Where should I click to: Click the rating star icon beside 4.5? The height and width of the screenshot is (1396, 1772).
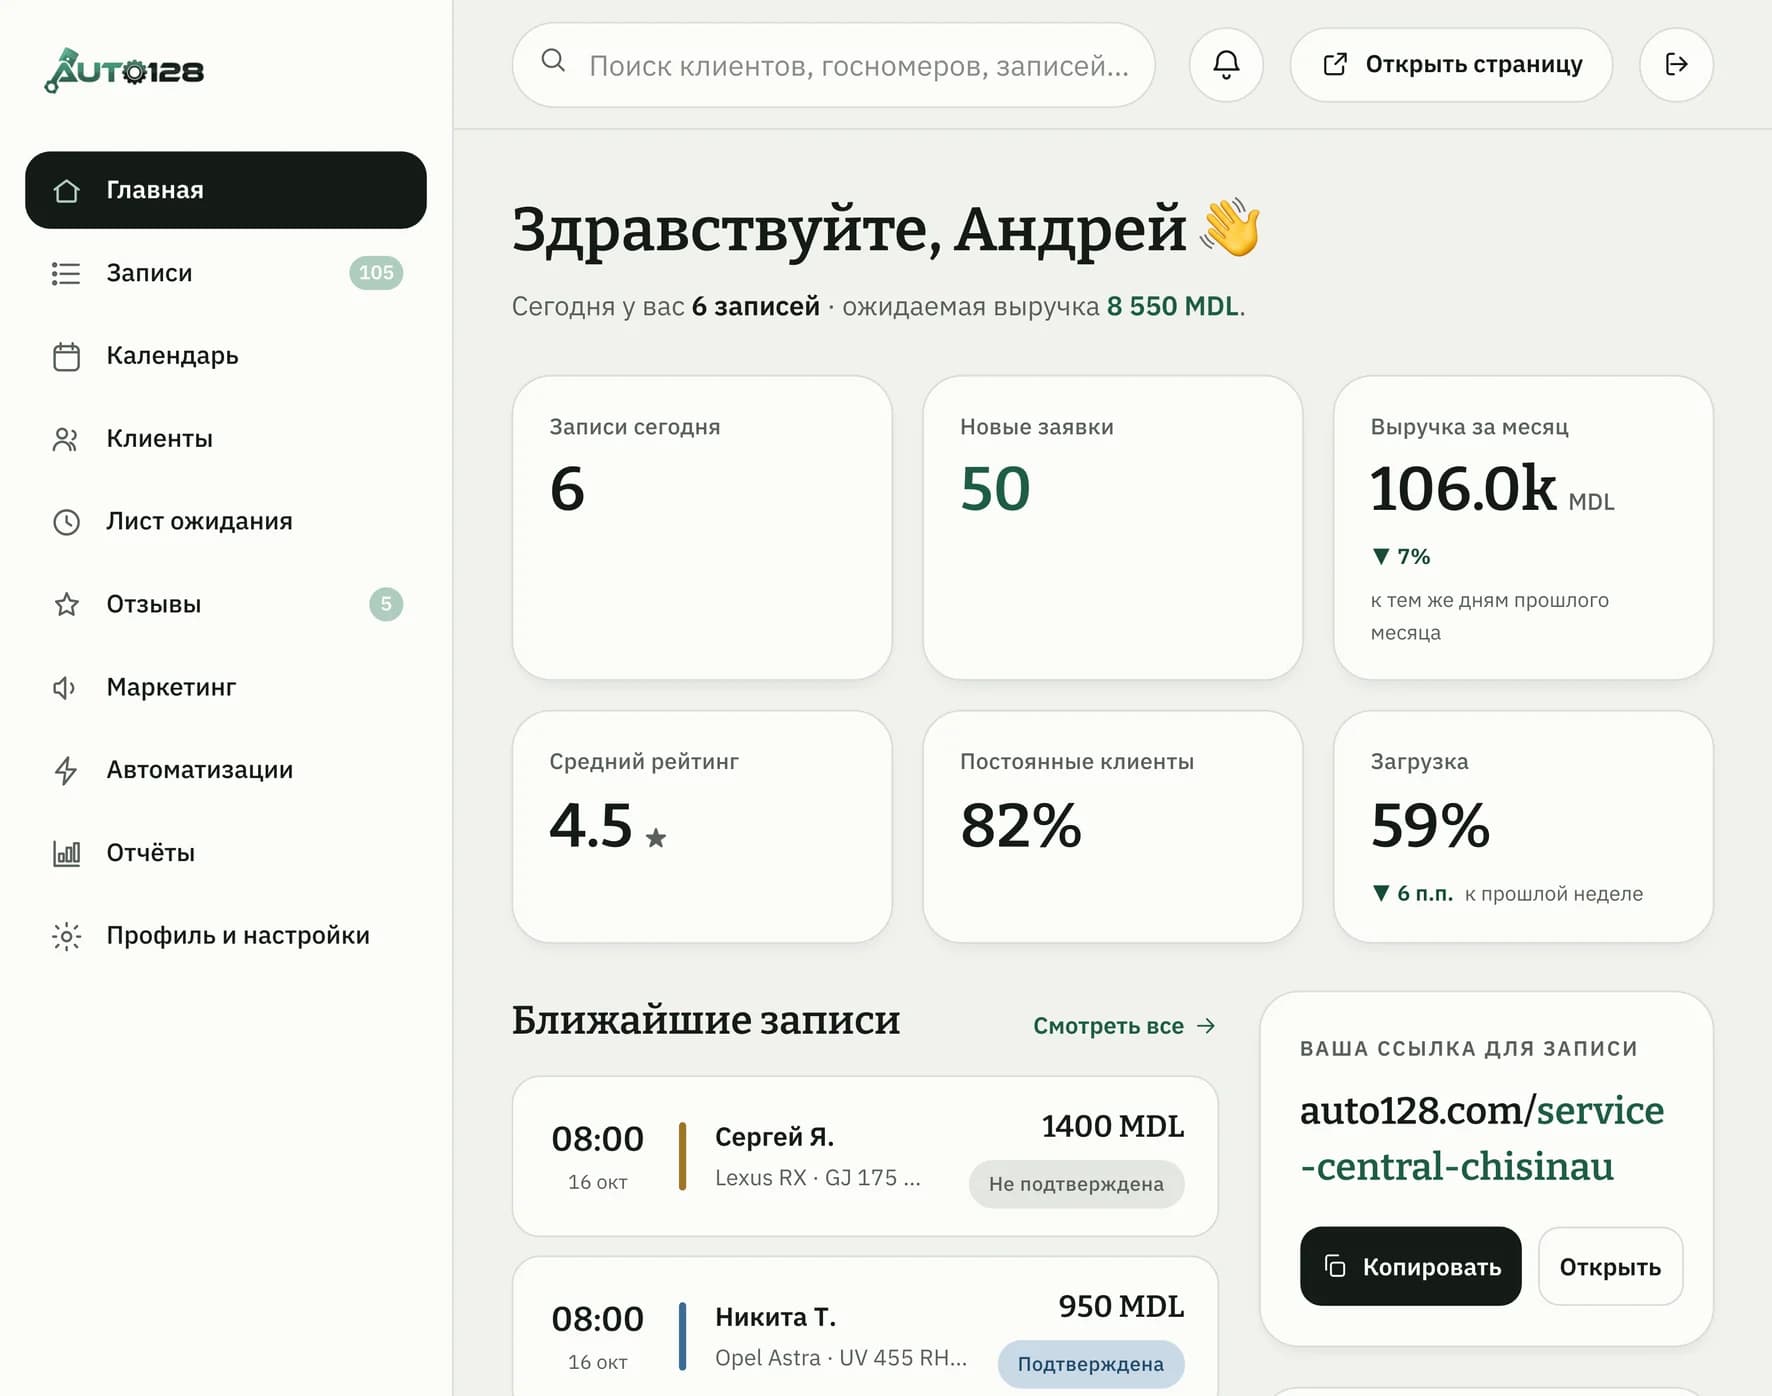click(656, 838)
